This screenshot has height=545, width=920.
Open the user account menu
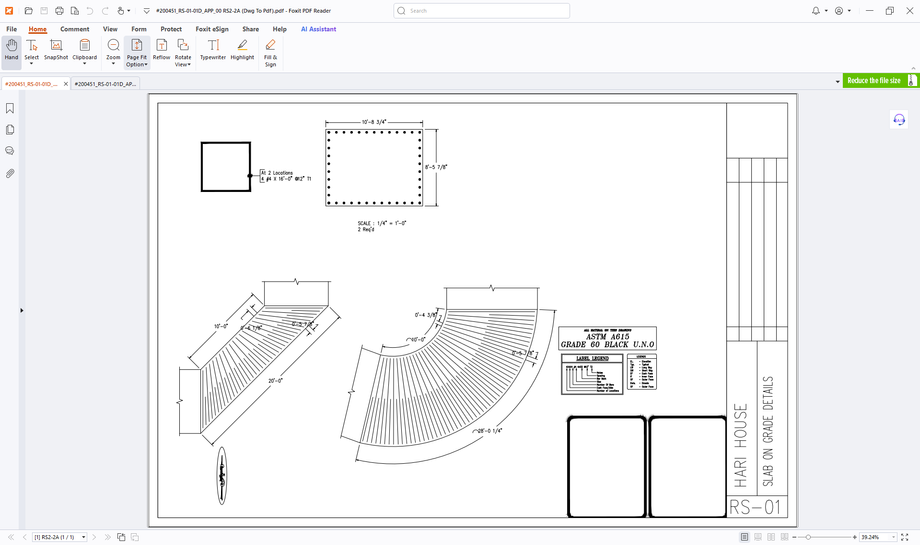(x=839, y=11)
